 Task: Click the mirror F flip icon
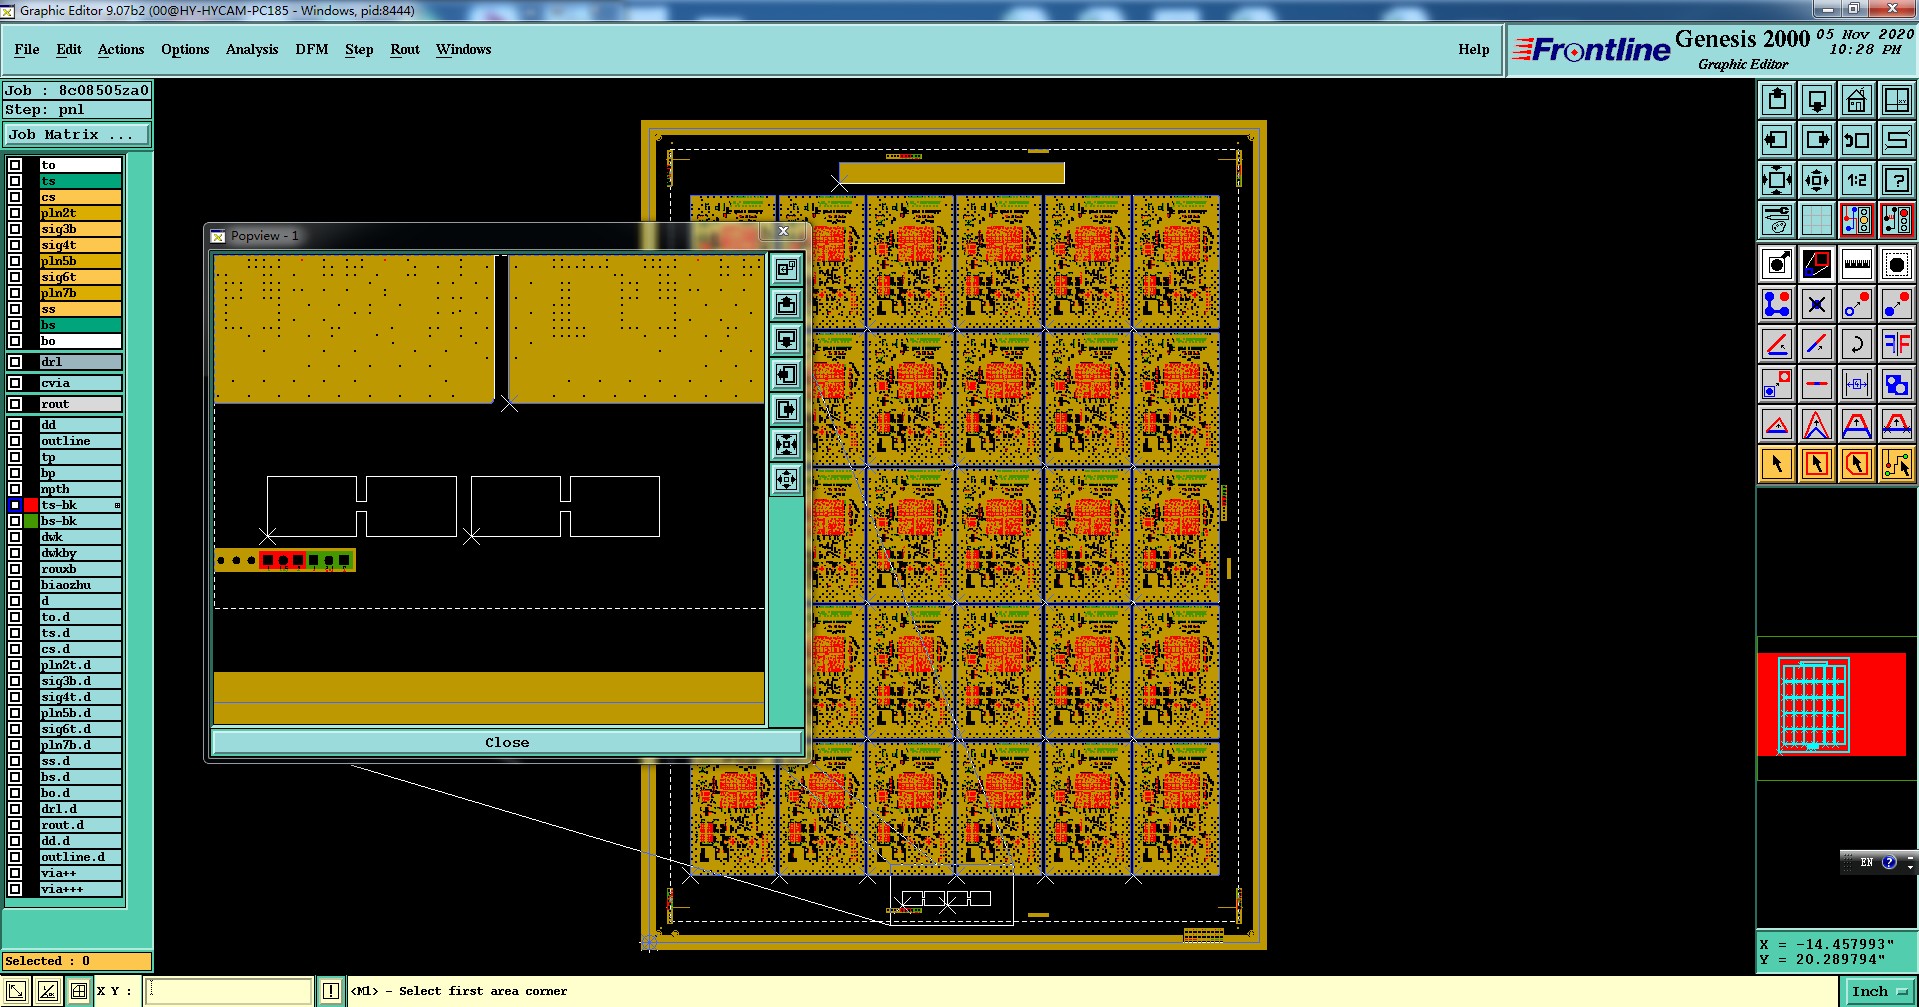click(x=1897, y=344)
